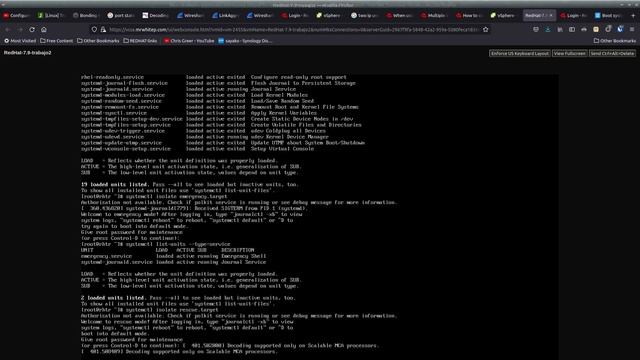Open the Library icon in the toolbar
The height and width of the screenshot is (360, 640).
tap(560, 29)
